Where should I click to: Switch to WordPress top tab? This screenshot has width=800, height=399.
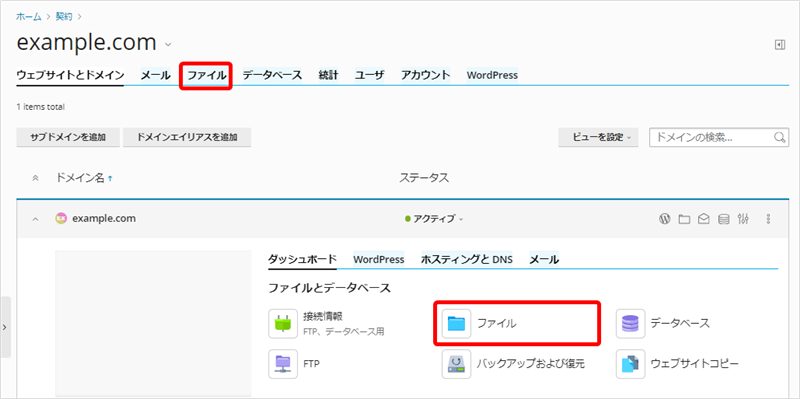point(492,75)
